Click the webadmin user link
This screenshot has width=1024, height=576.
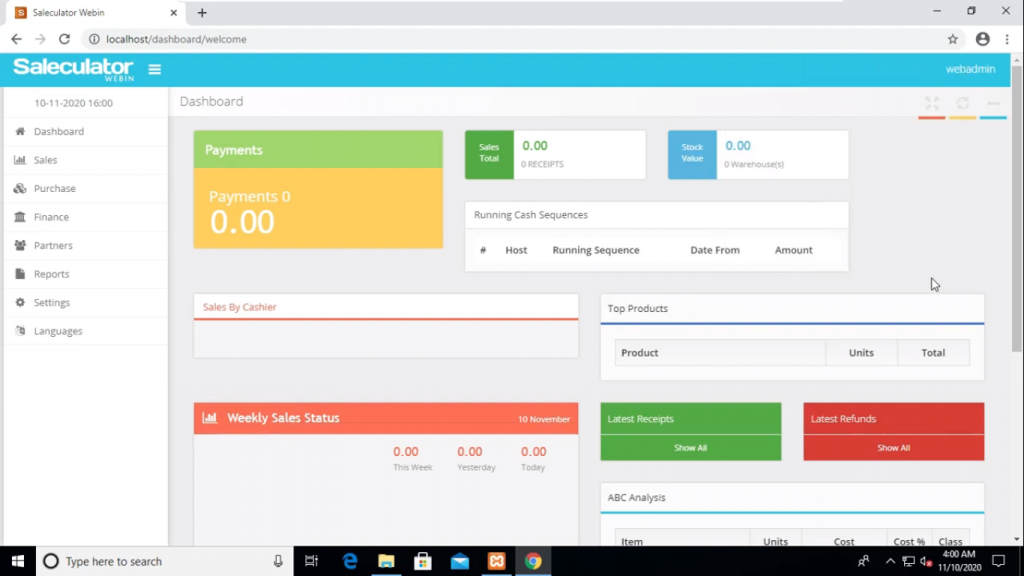click(970, 69)
